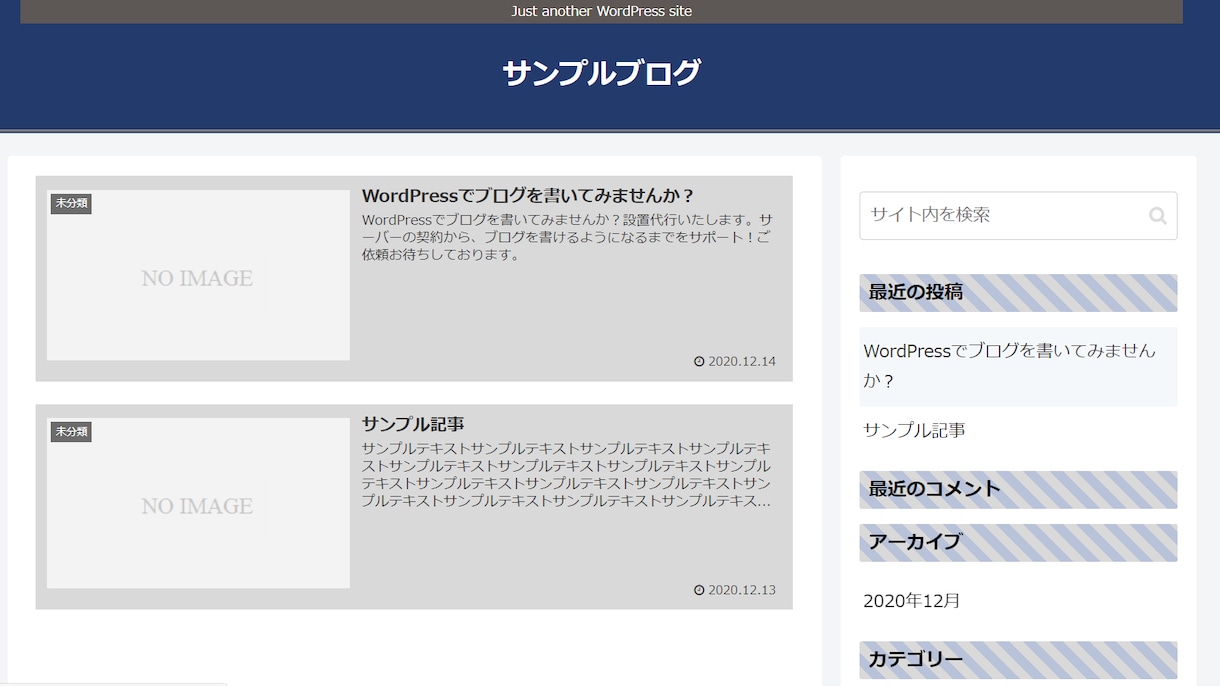
Task: Click the NO IMAGE thumbnail of the WordPress post
Action: click(x=198, y=275)
